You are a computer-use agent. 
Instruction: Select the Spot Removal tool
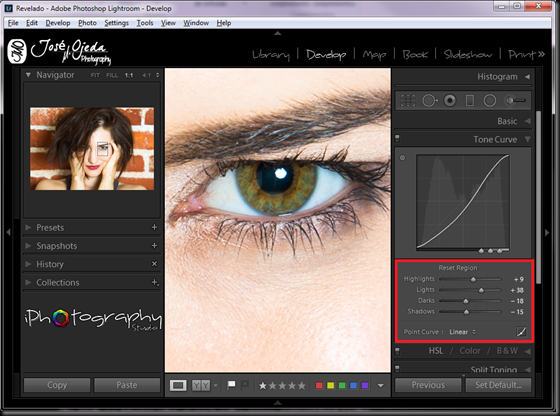coord(430,101)
